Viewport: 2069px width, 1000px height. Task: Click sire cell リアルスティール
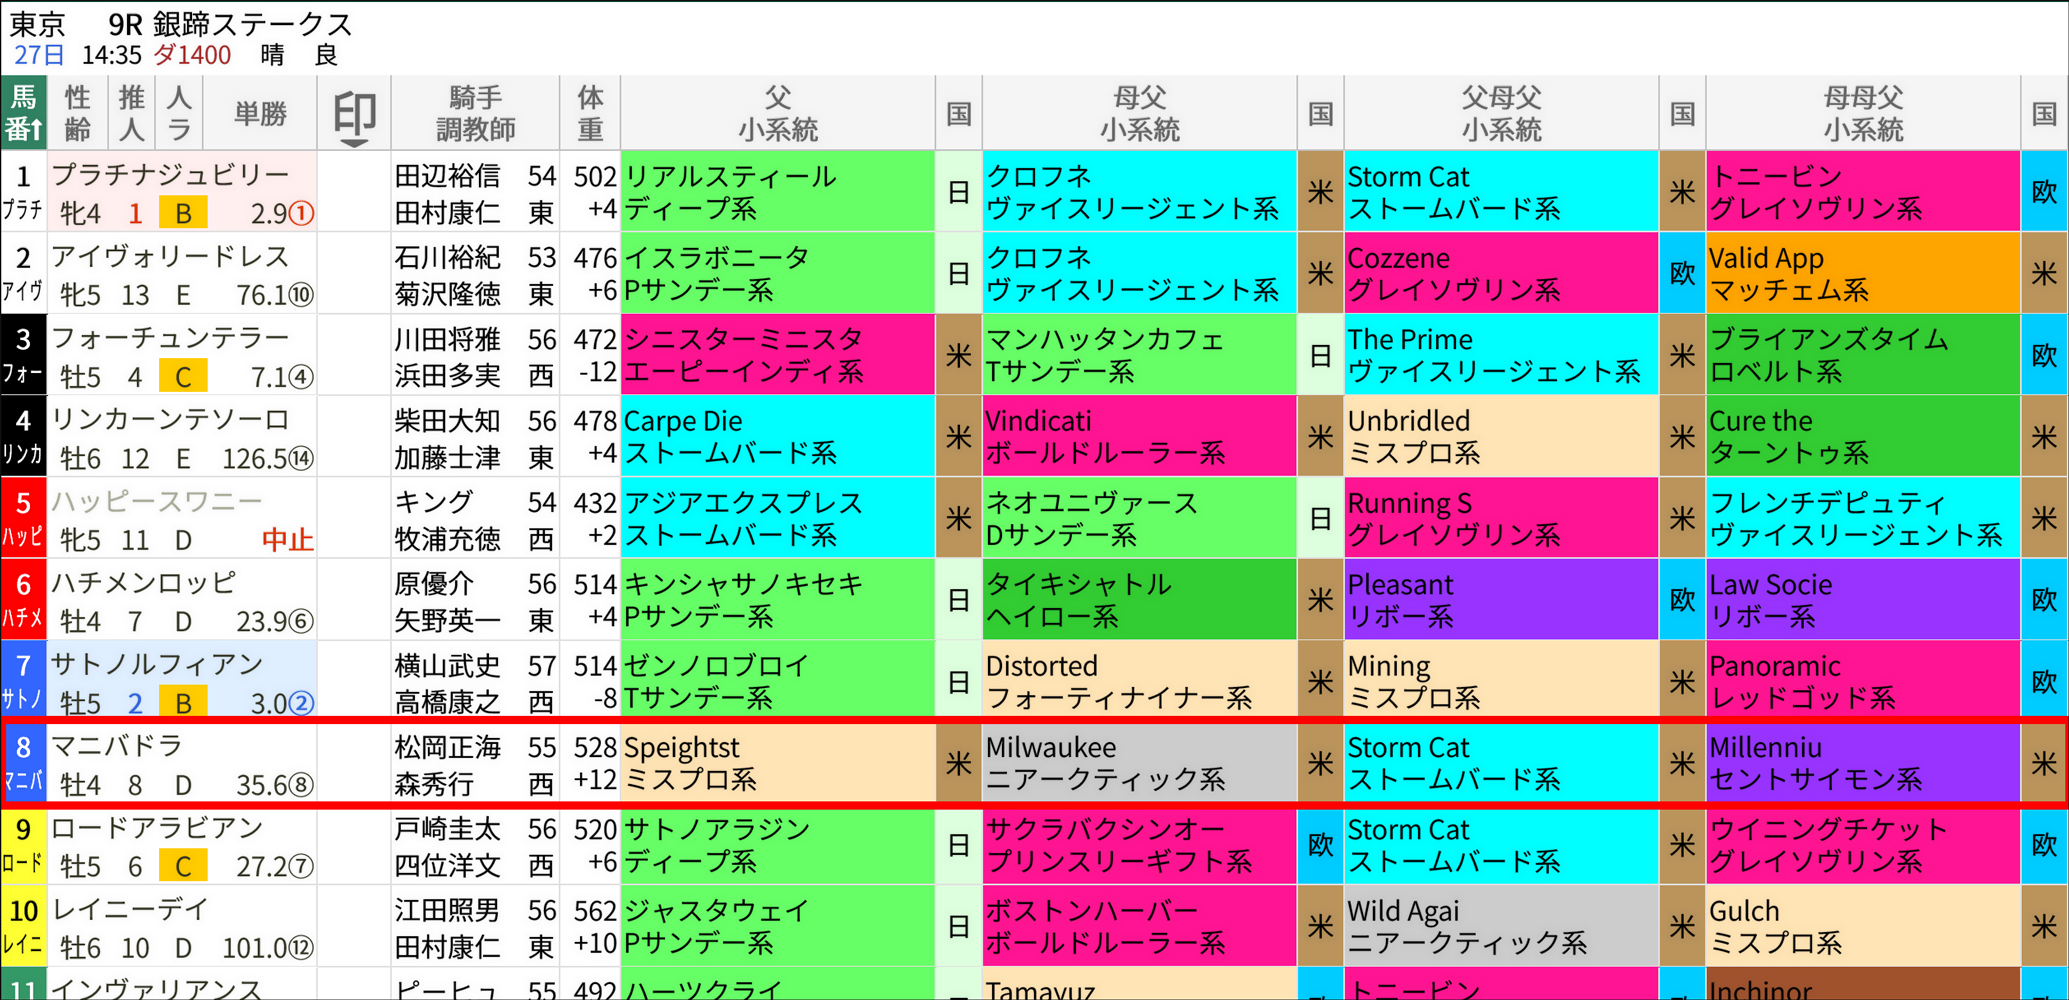(x=778, y=191)
